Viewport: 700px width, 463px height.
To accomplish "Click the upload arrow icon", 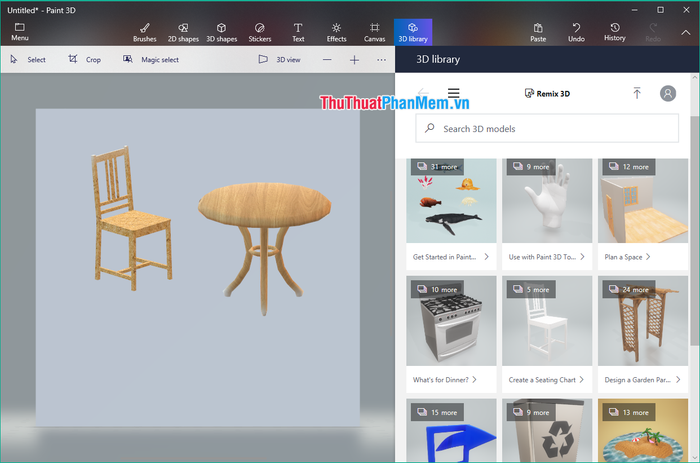I will click(x=637, y=93).
